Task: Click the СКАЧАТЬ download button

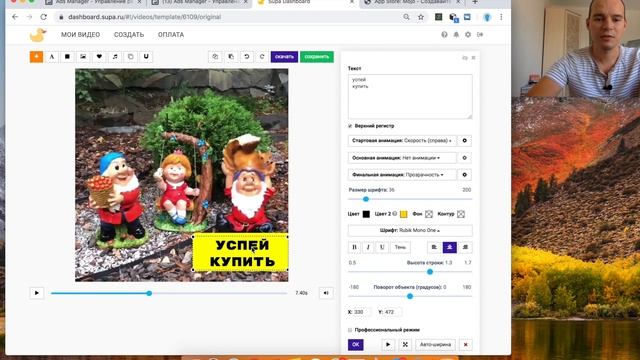Action: coord(284,57)
